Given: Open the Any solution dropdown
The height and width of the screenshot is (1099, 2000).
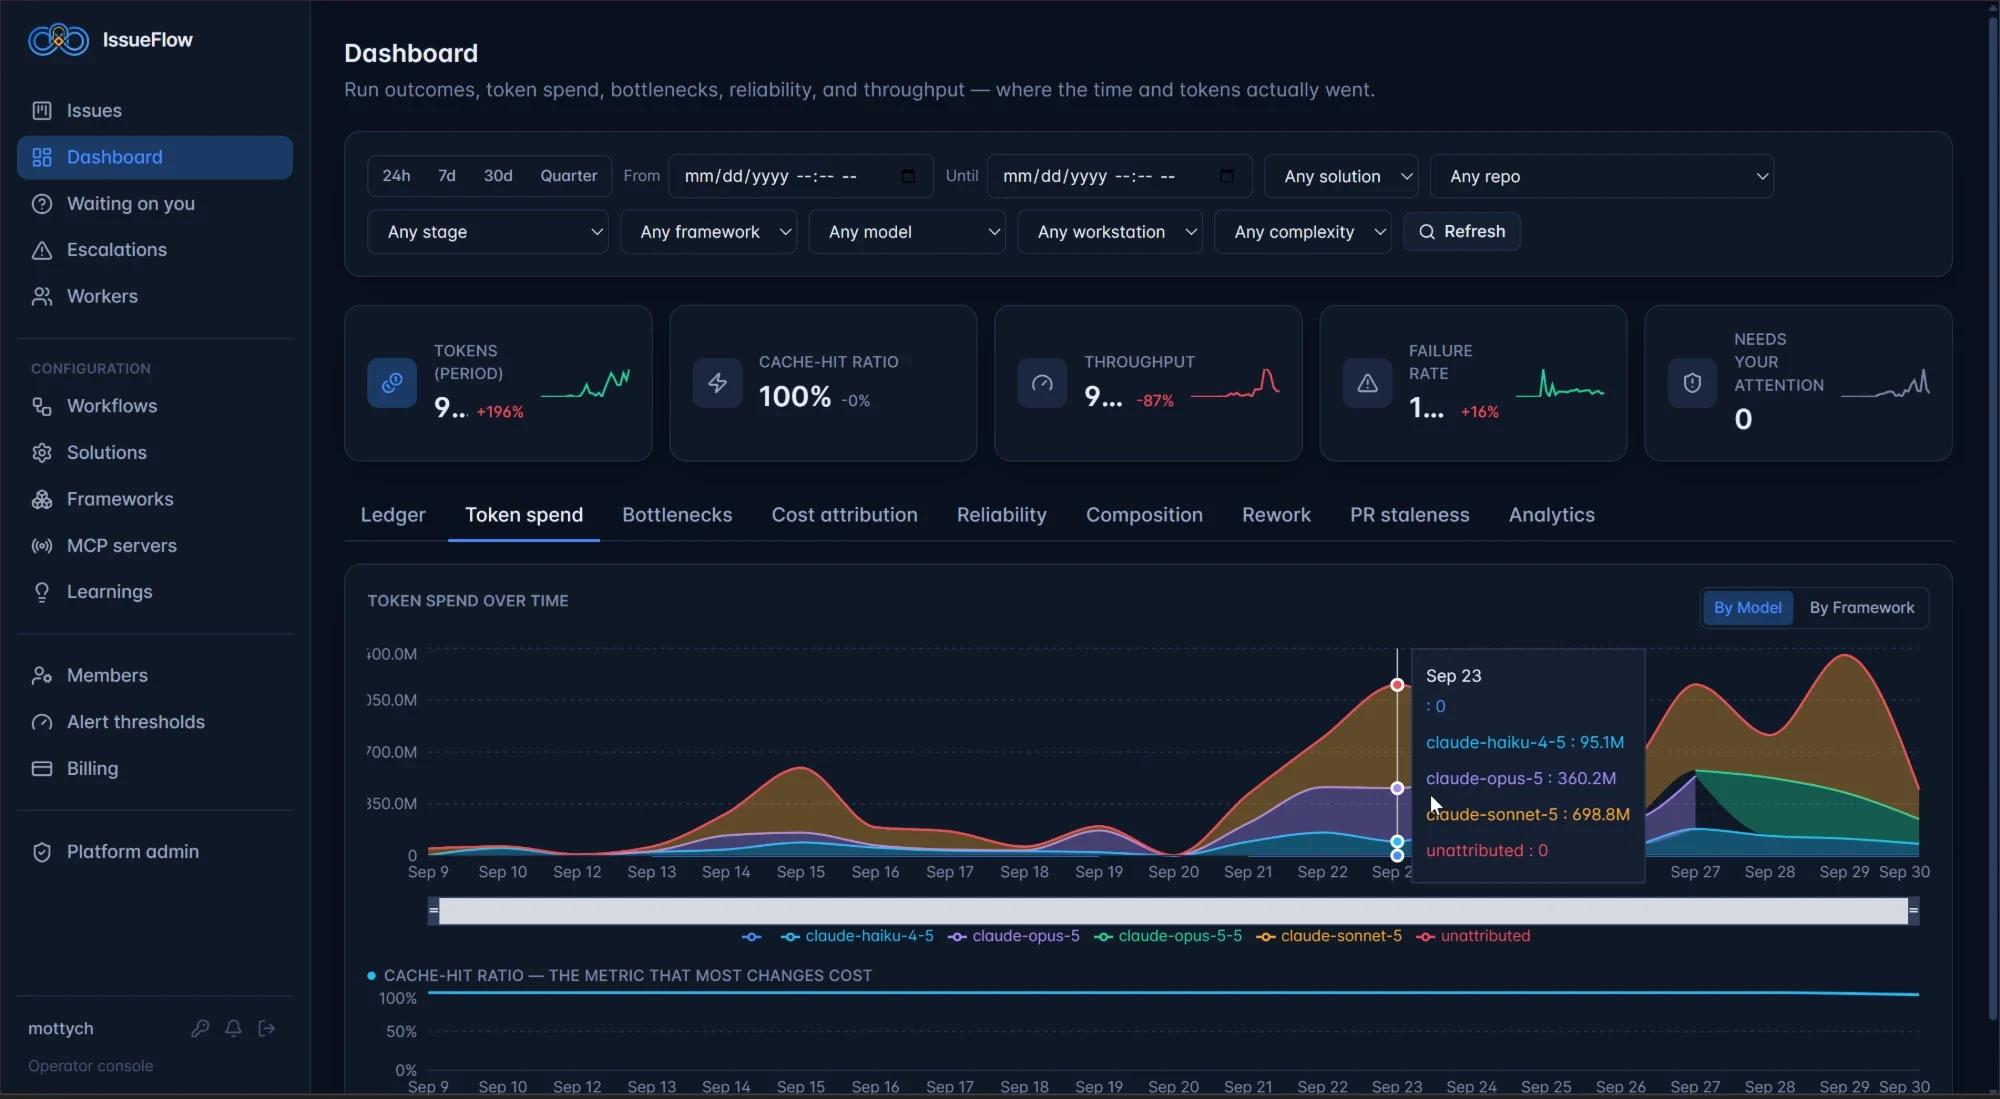Looking at the screenshot, I should click(1341, 177).
